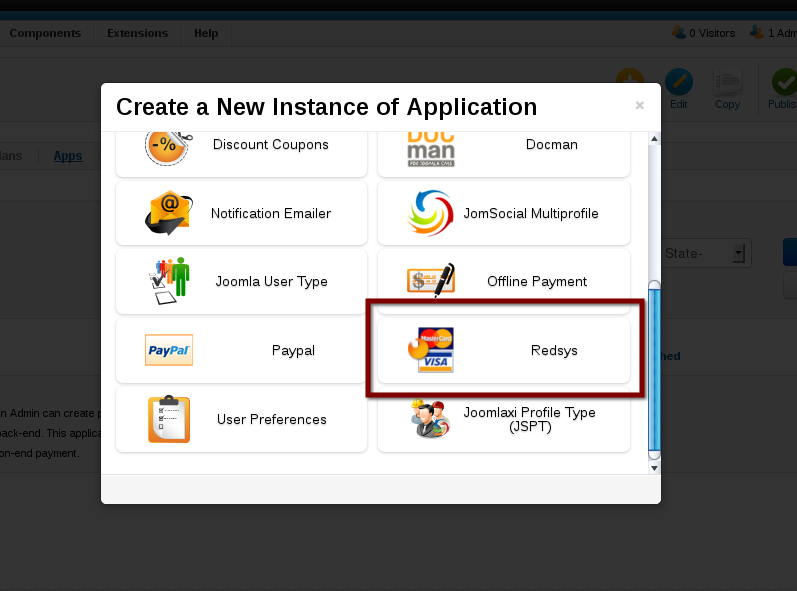Screen dimensions: 797x591
Task: Click the User Preferences clipboard icon
Action: click(169, 419)
